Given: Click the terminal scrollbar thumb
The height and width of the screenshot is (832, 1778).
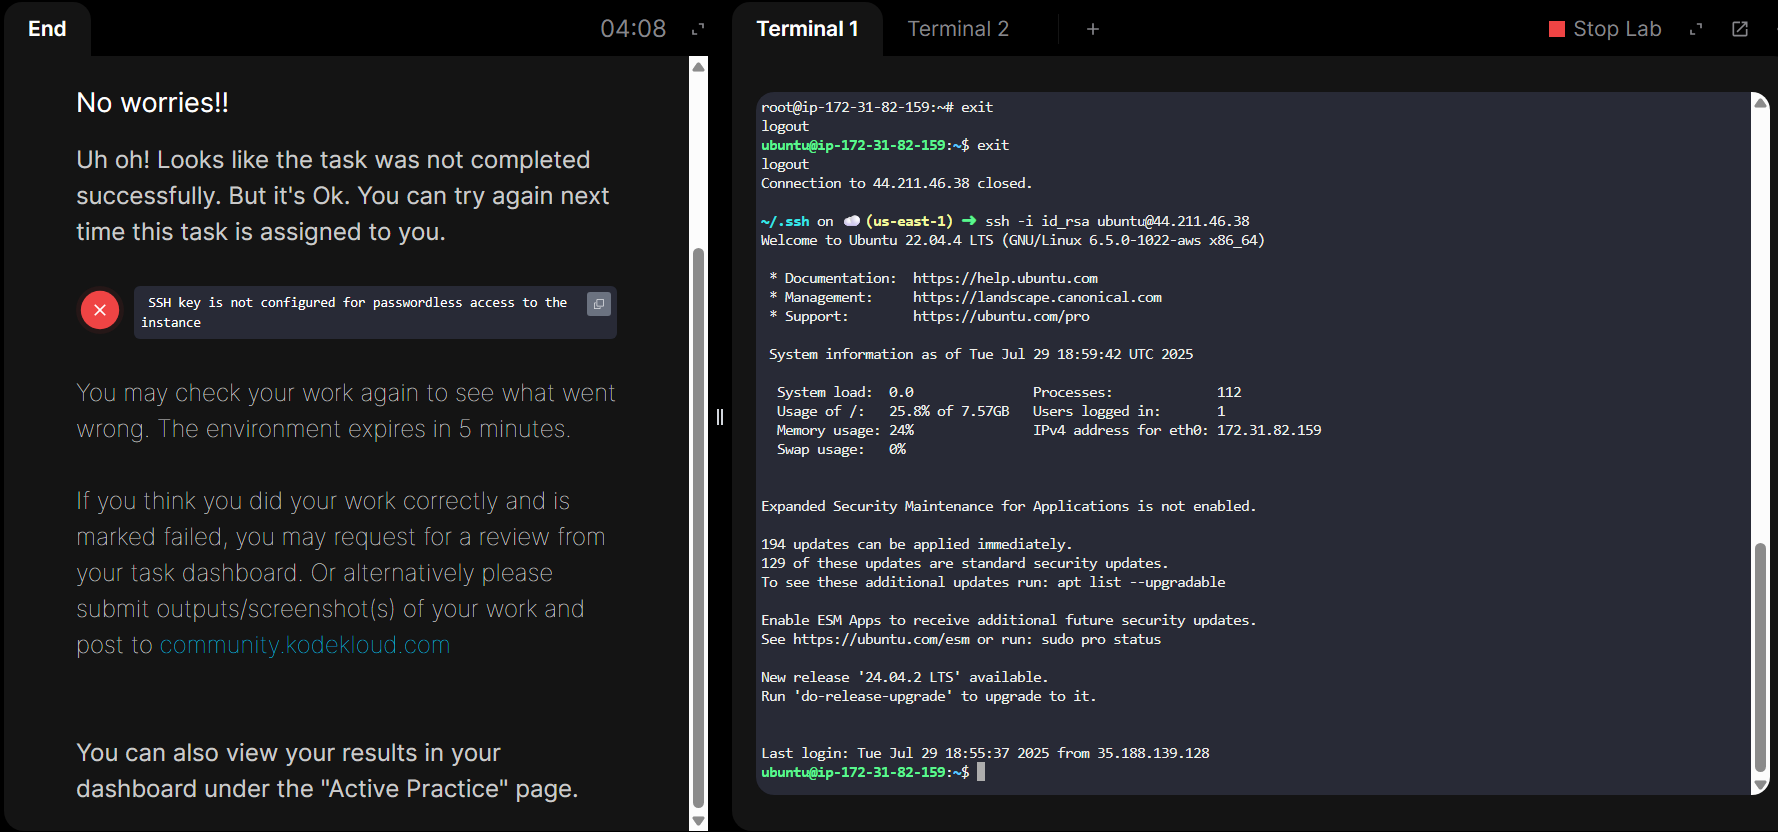Looking at the screenshot, I should coord(1760,655).
